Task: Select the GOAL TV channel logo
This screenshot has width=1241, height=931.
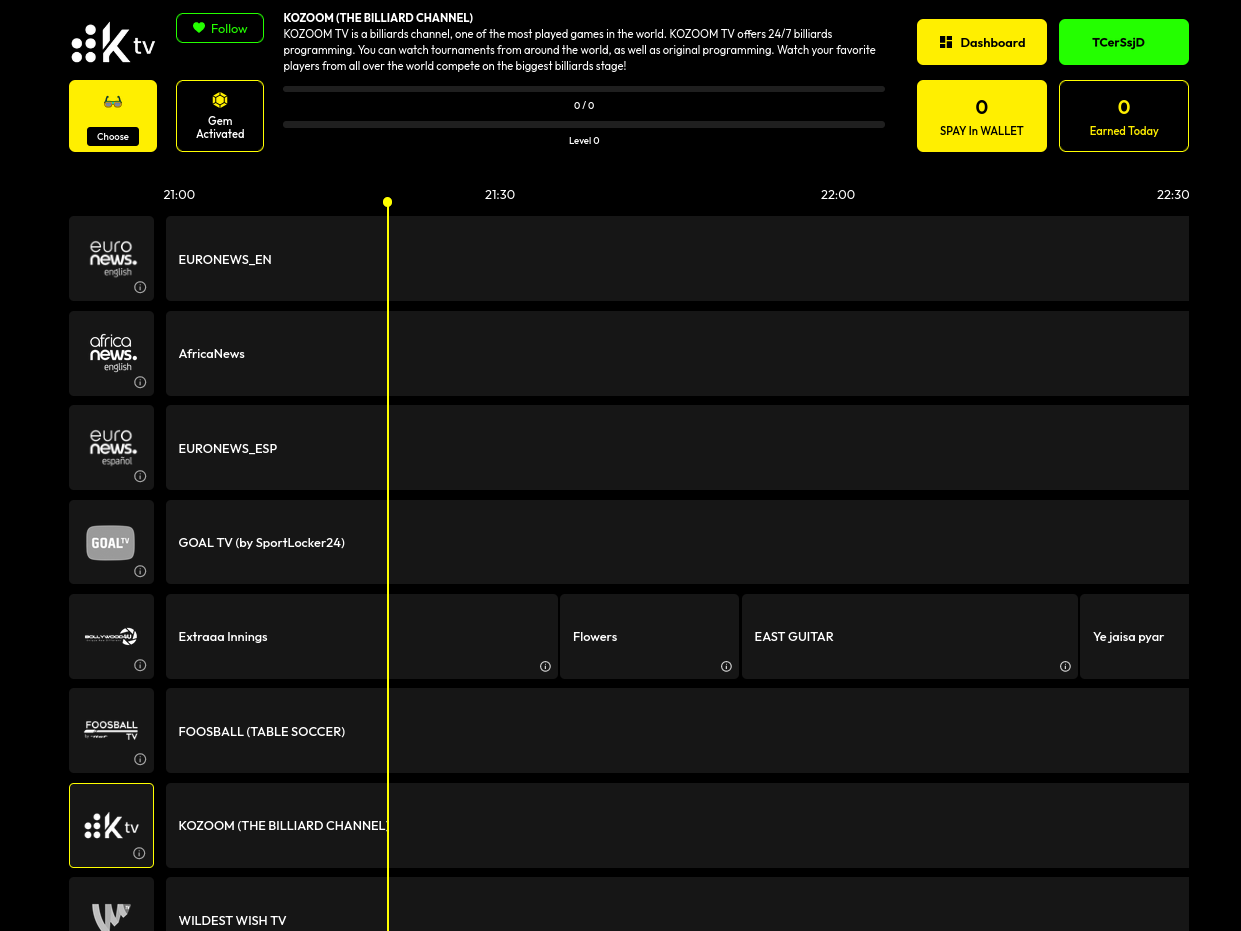Action: [112, 542]
